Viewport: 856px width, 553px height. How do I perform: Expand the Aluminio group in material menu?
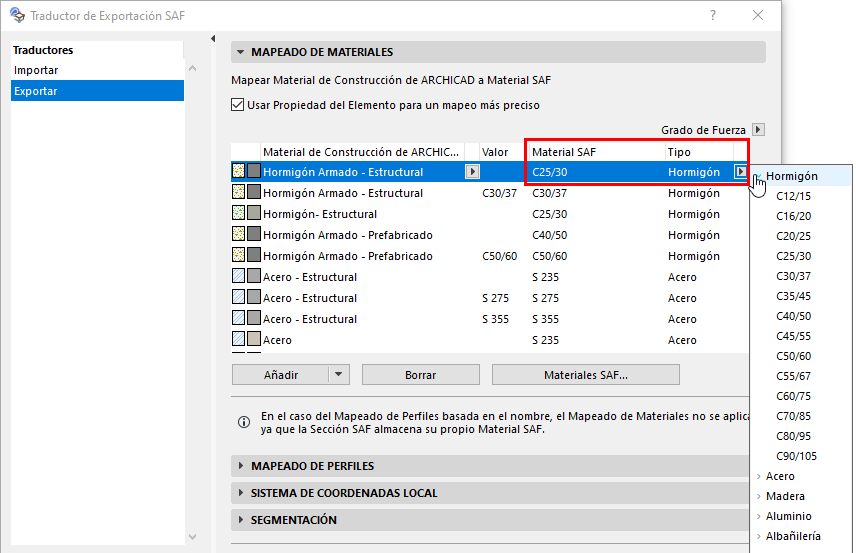pos(759,516)
